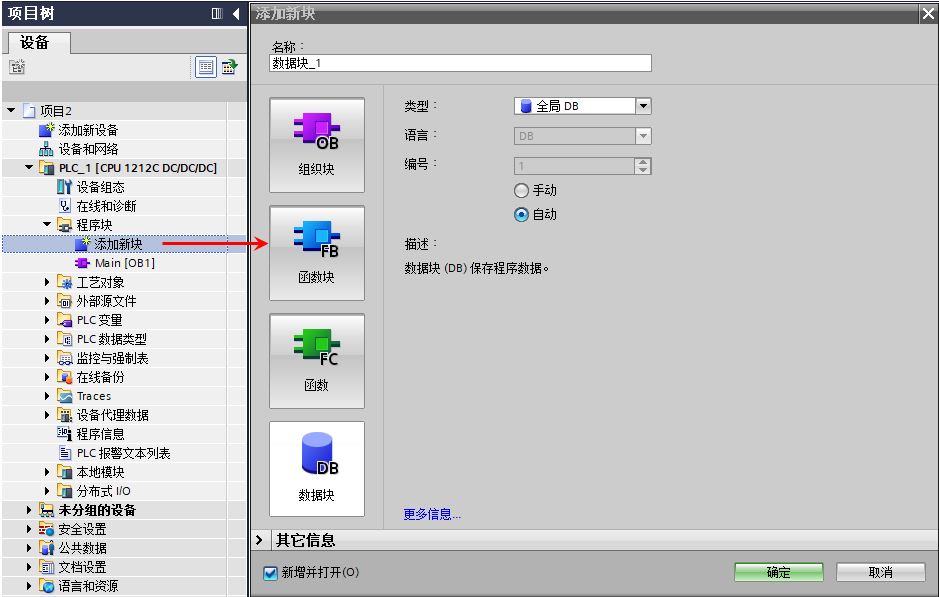
Task: Switch to the 设备 tab
Action: pyautogui.click(x=39, y=43)
